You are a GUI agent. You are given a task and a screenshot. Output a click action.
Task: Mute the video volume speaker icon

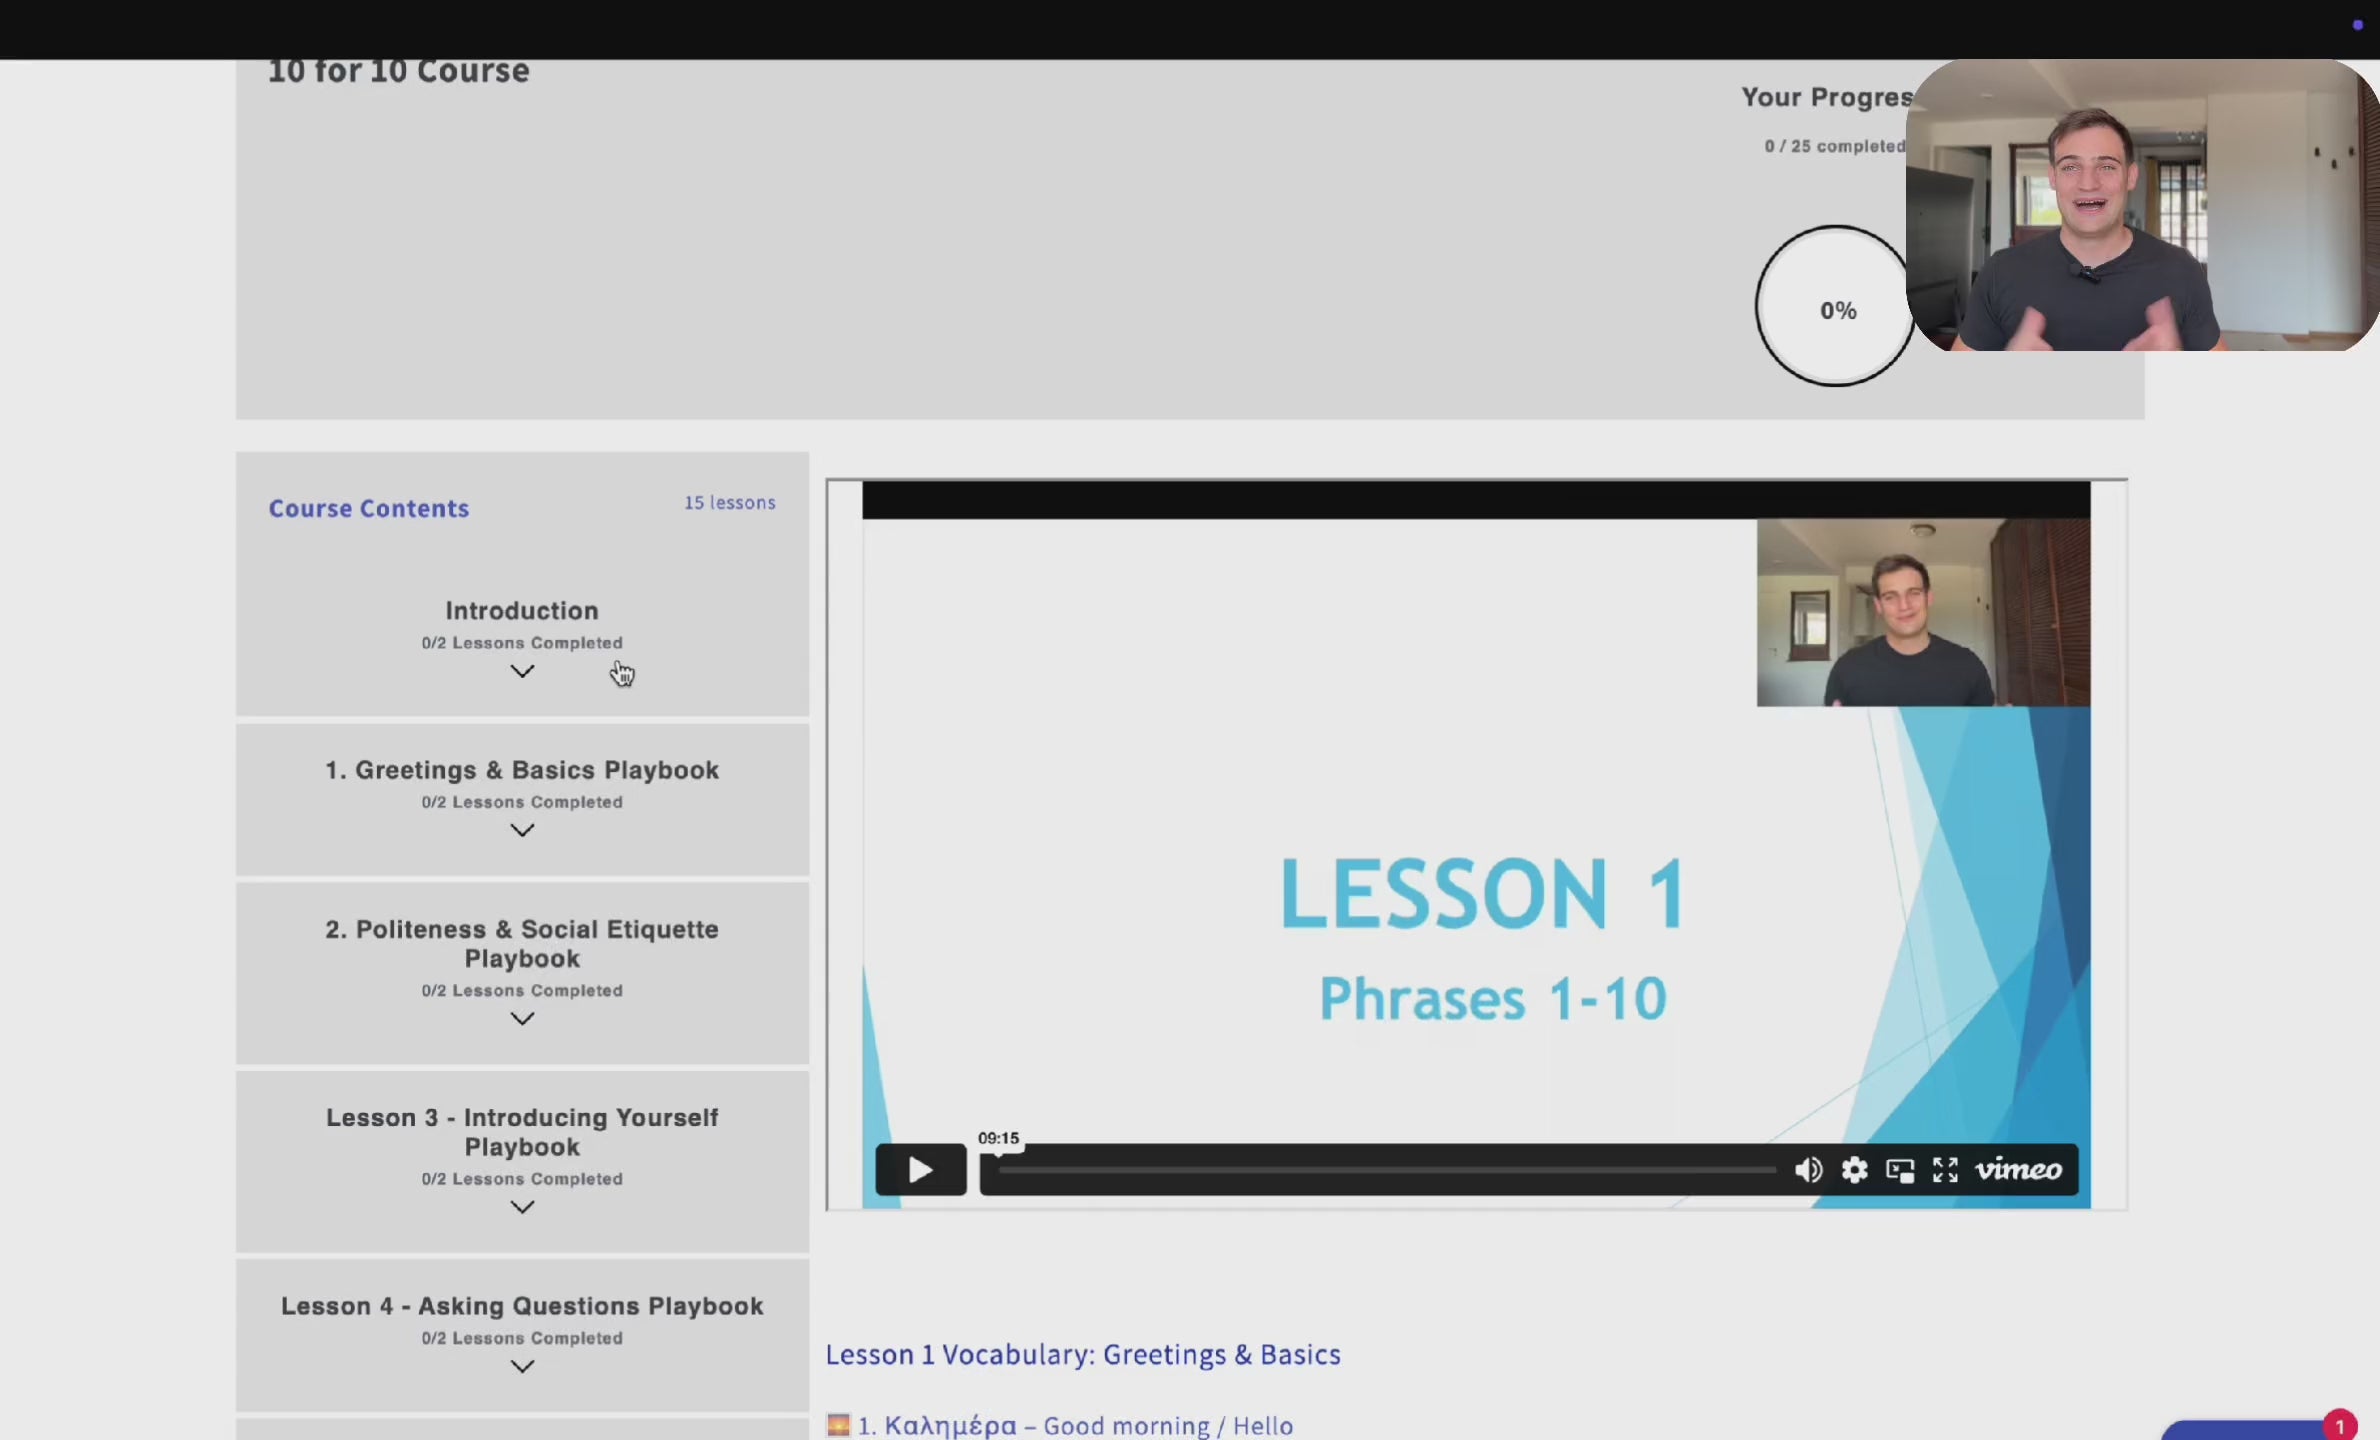click(x=1807, y=1170)
